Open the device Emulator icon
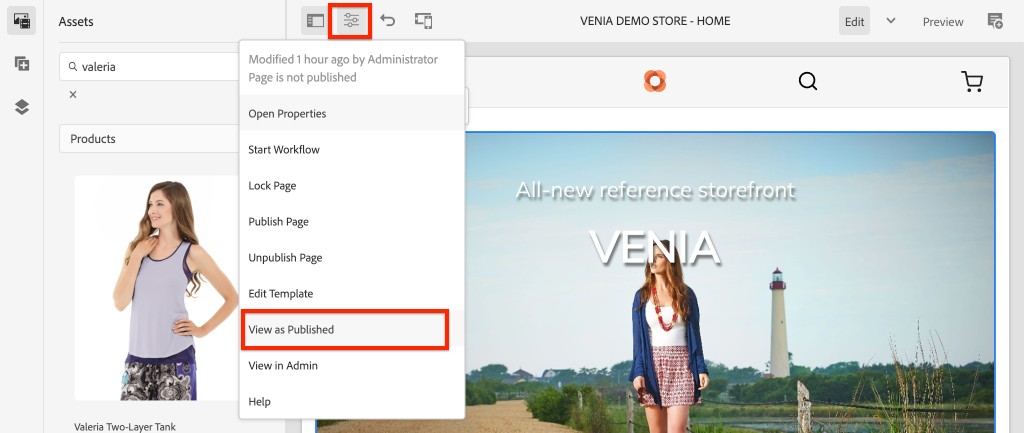The width and height of the screenshot is (1024, 433). pyautogui.click(x=424, y=21)
